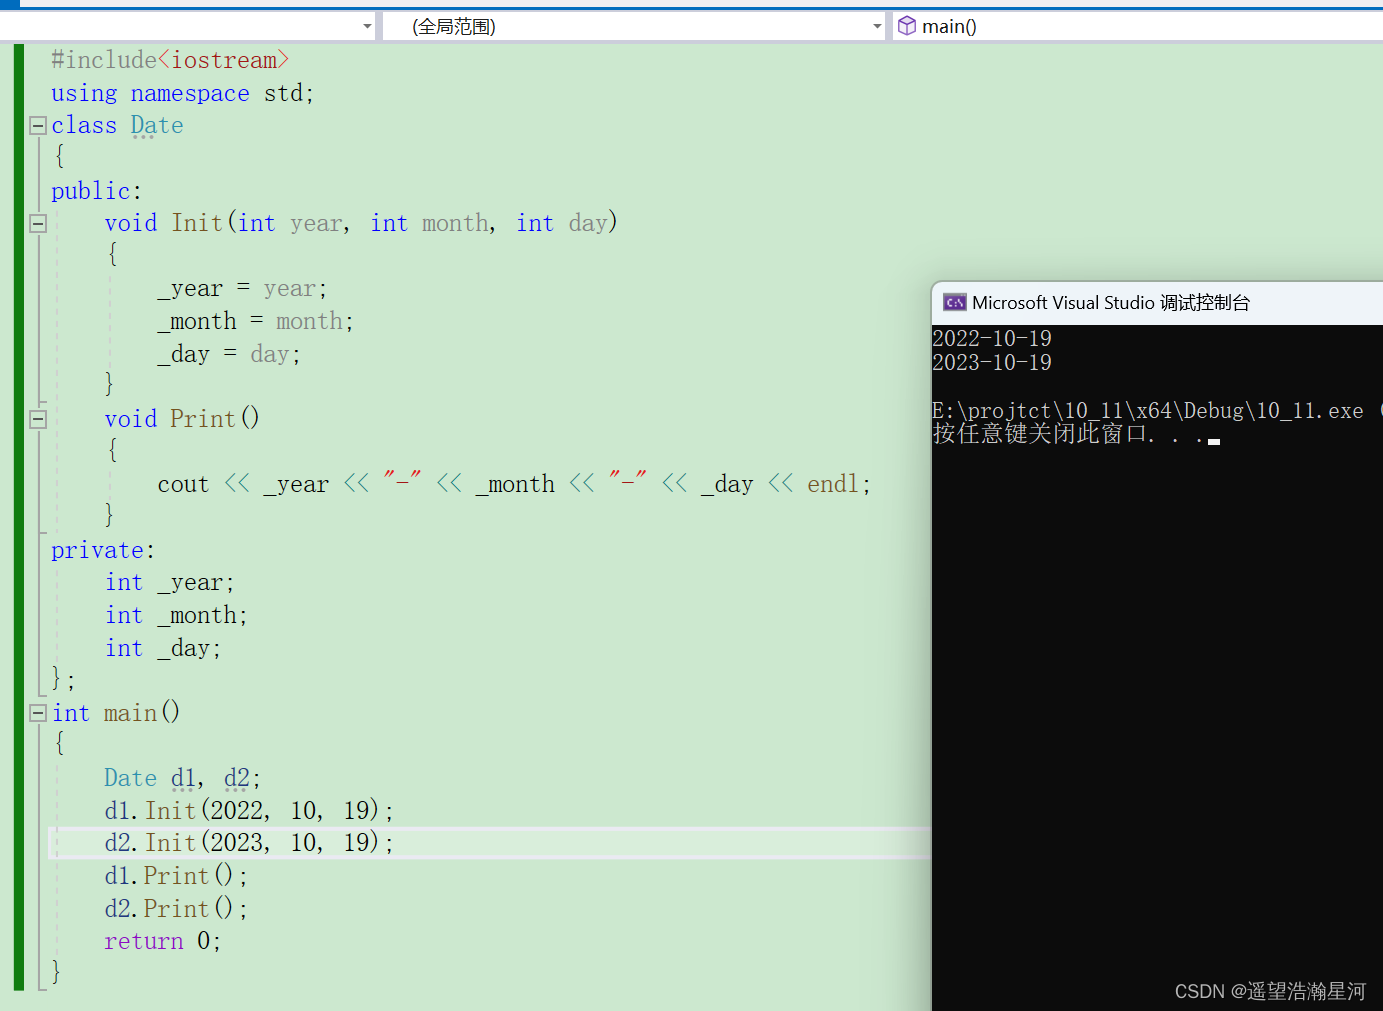Click the '_month = month;' statement
Screen dimensions: 1383x1011
pos(255,322)
